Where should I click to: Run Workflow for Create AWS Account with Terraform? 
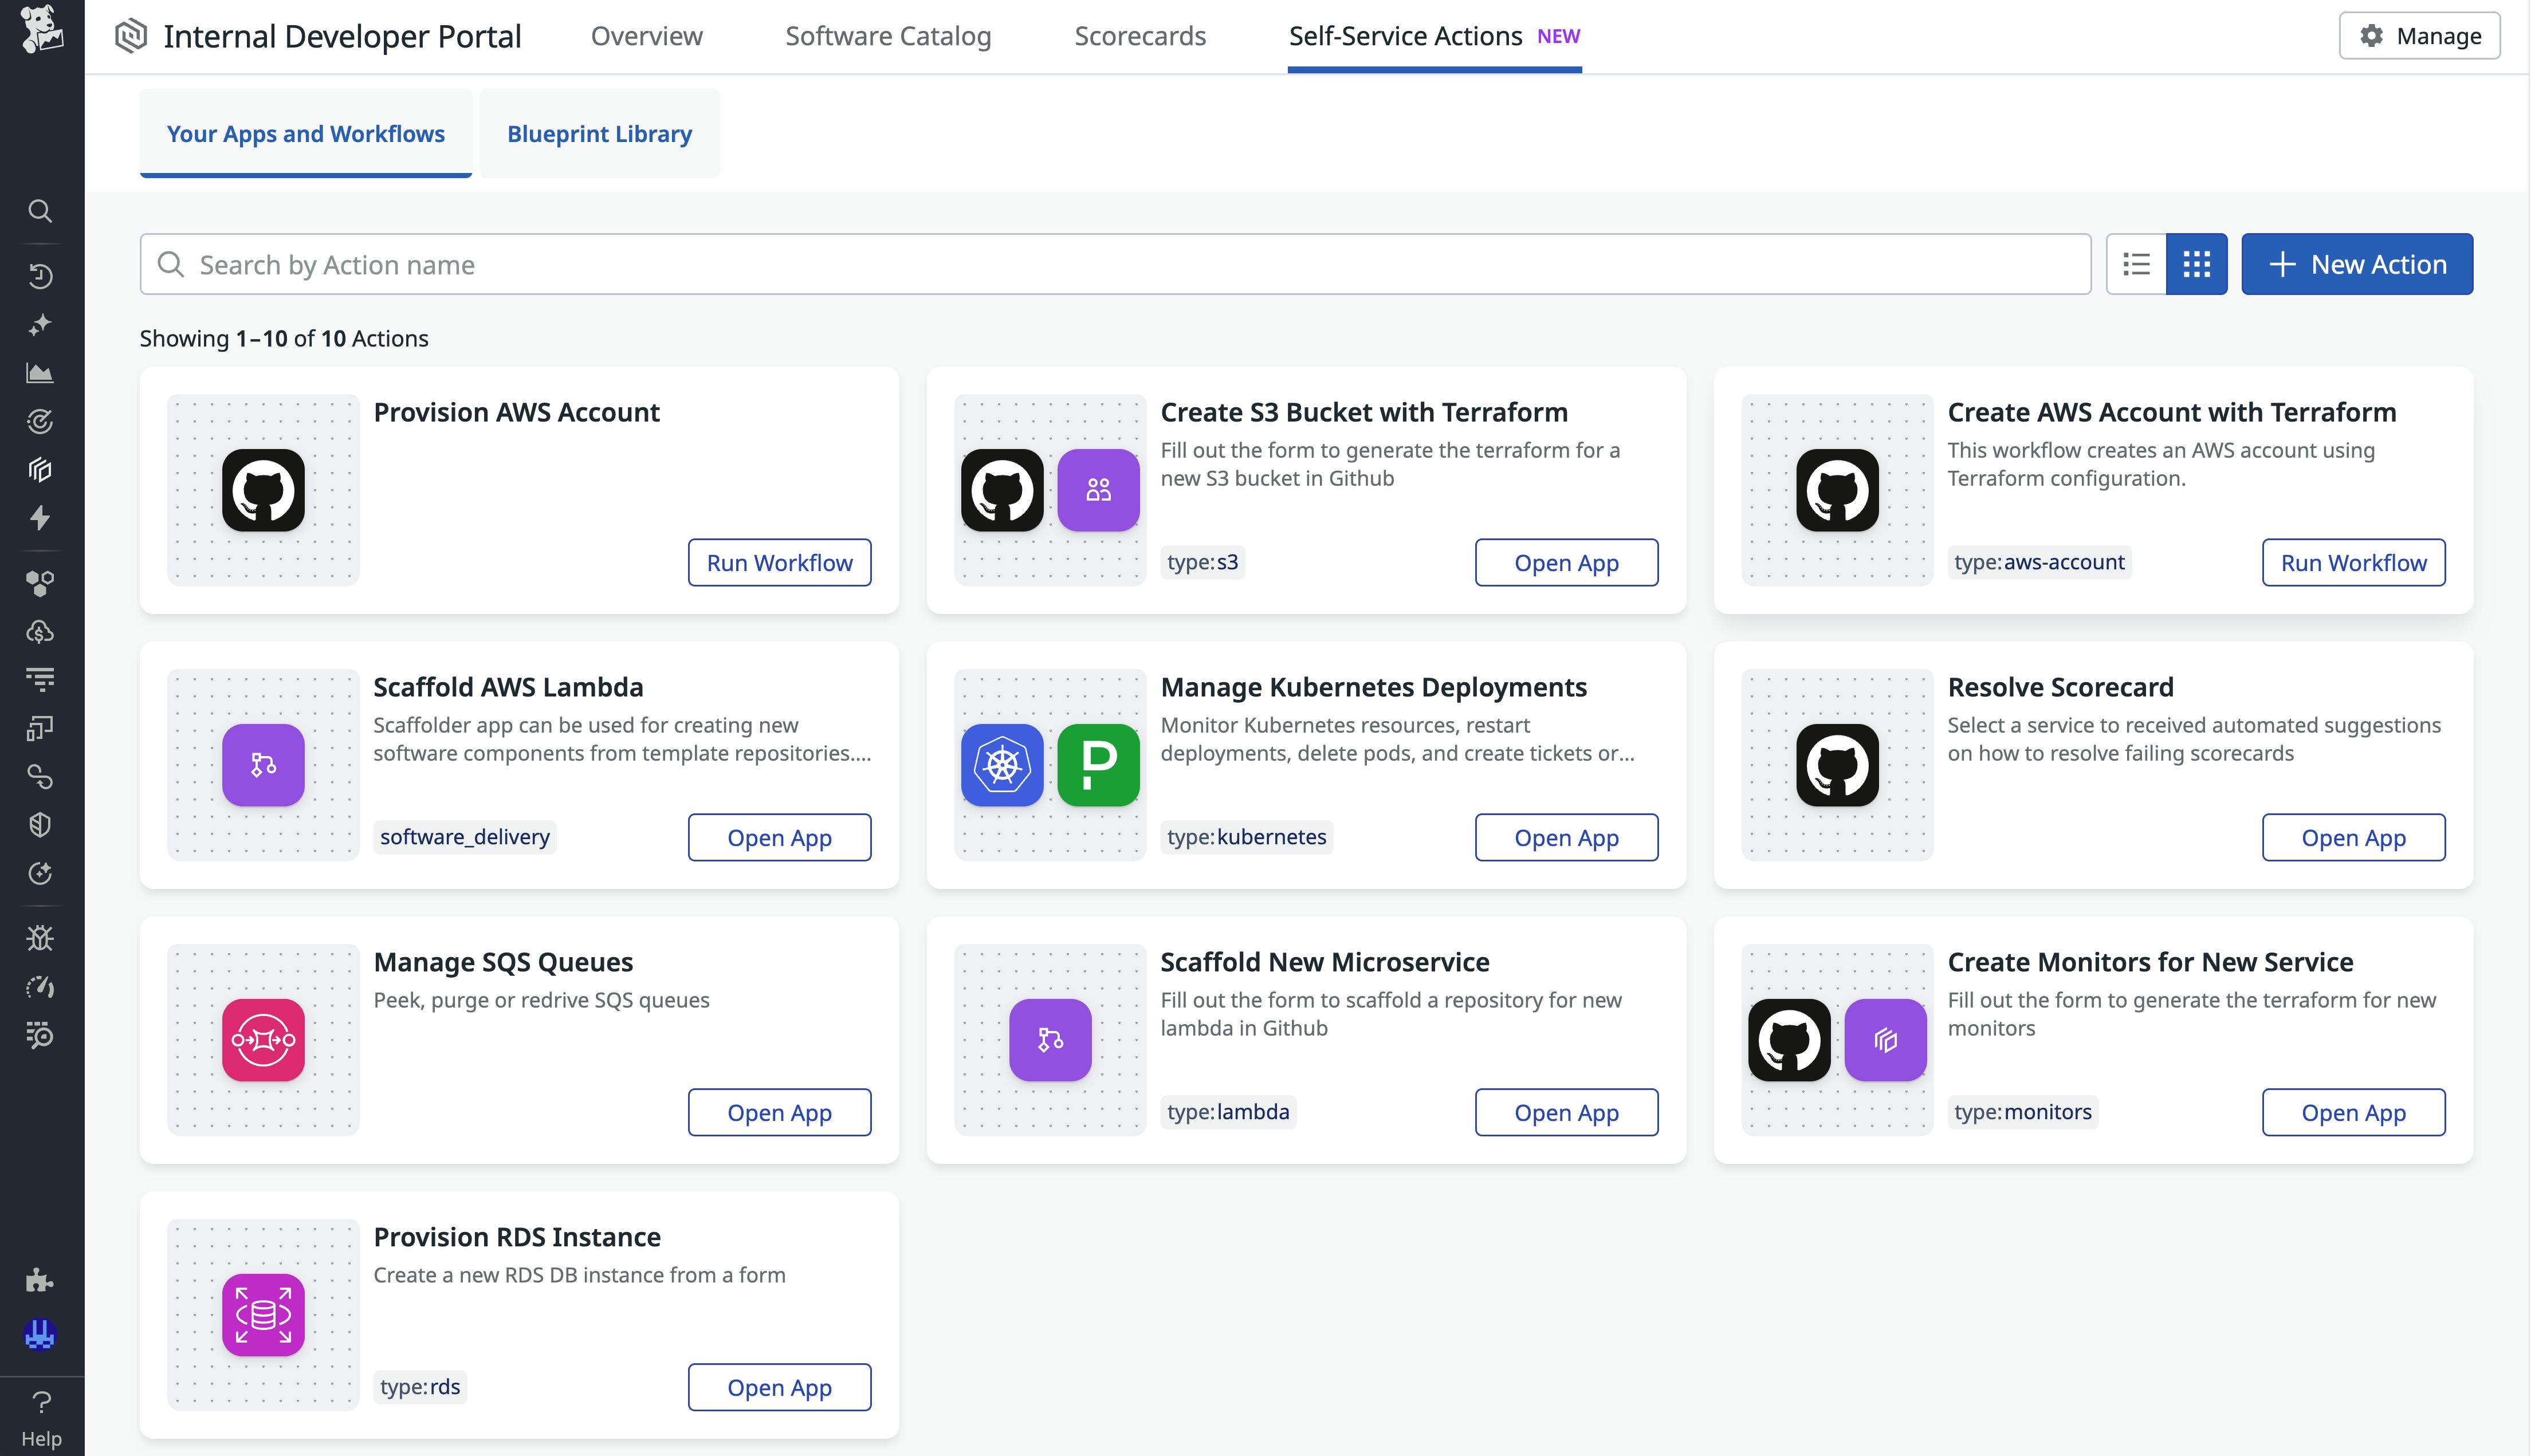point(2353,562)
